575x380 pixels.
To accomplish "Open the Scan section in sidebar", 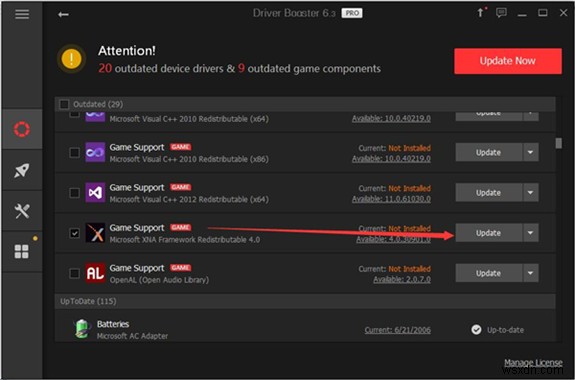I will pyautogui.click(x=22, y=129).
